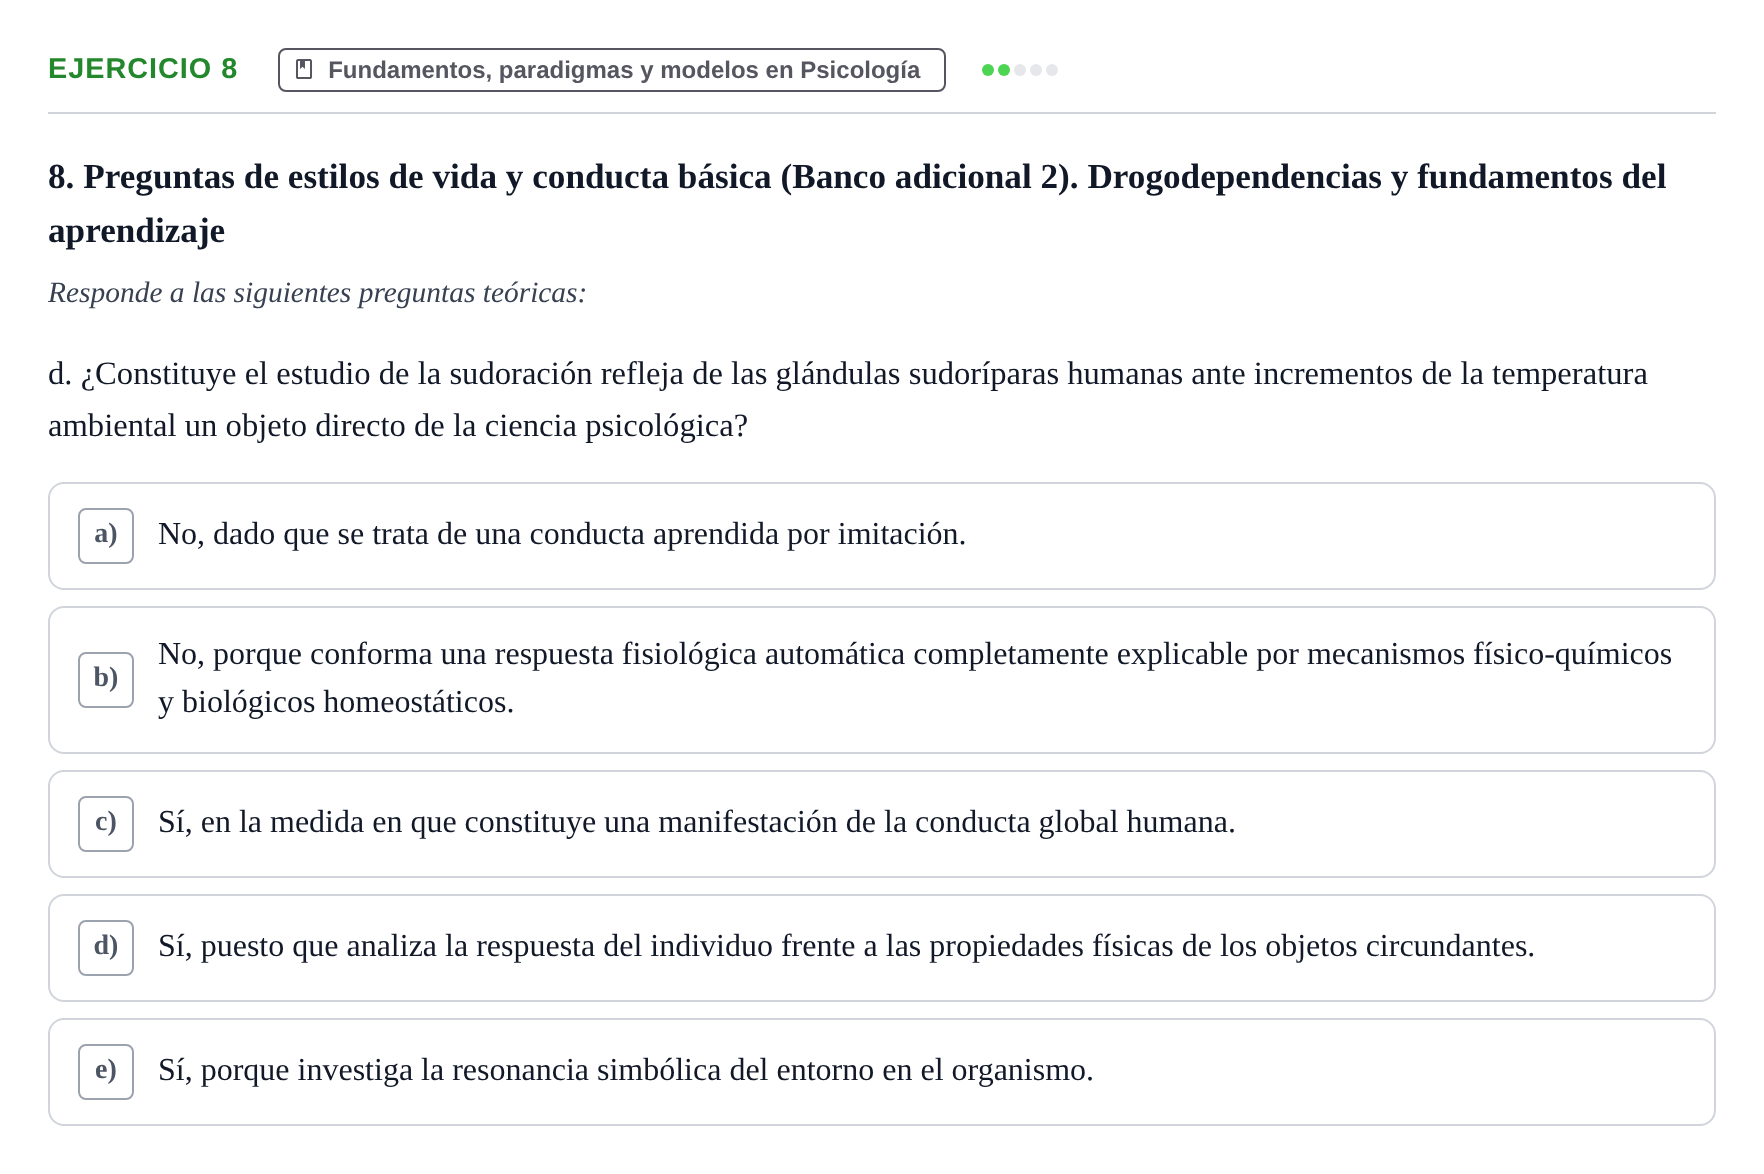
Task: Click question d text about sudoración refleja
Action: pyautogui.click(x=848, y=400)
